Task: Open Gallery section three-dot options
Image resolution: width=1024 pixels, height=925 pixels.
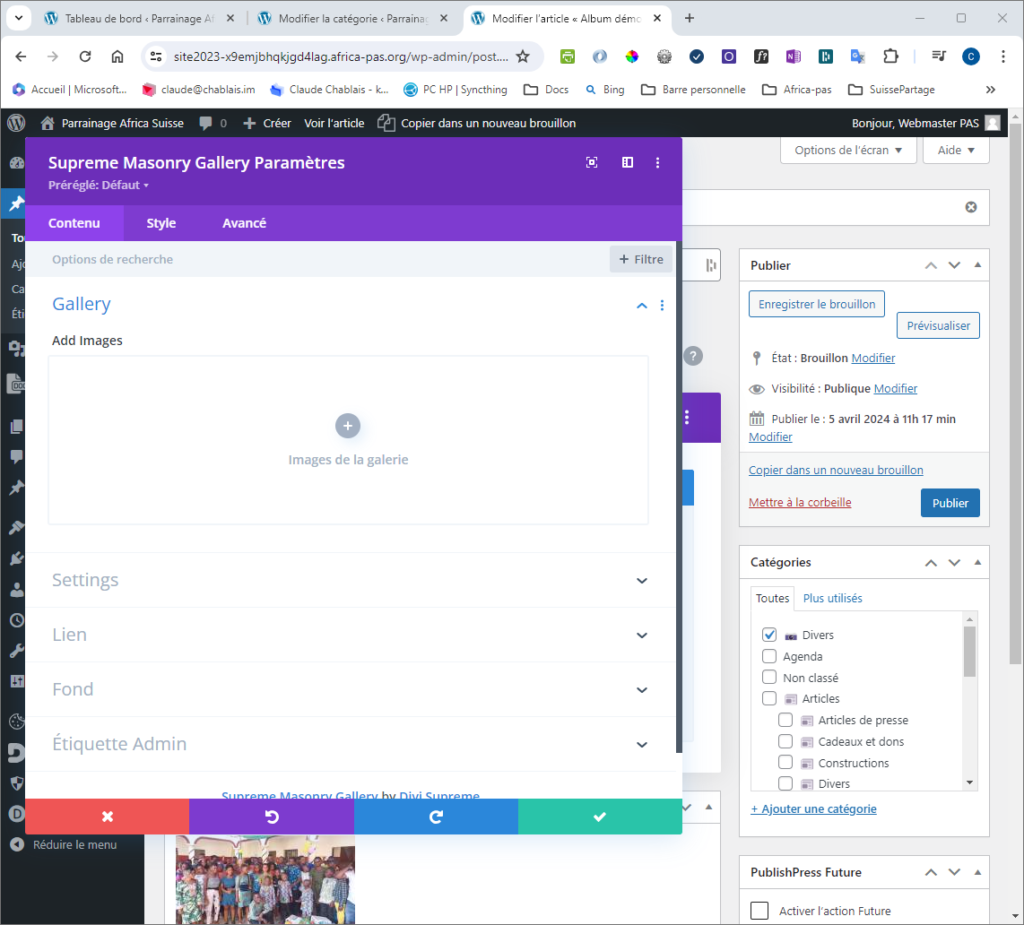Action: tap(662, 306)
